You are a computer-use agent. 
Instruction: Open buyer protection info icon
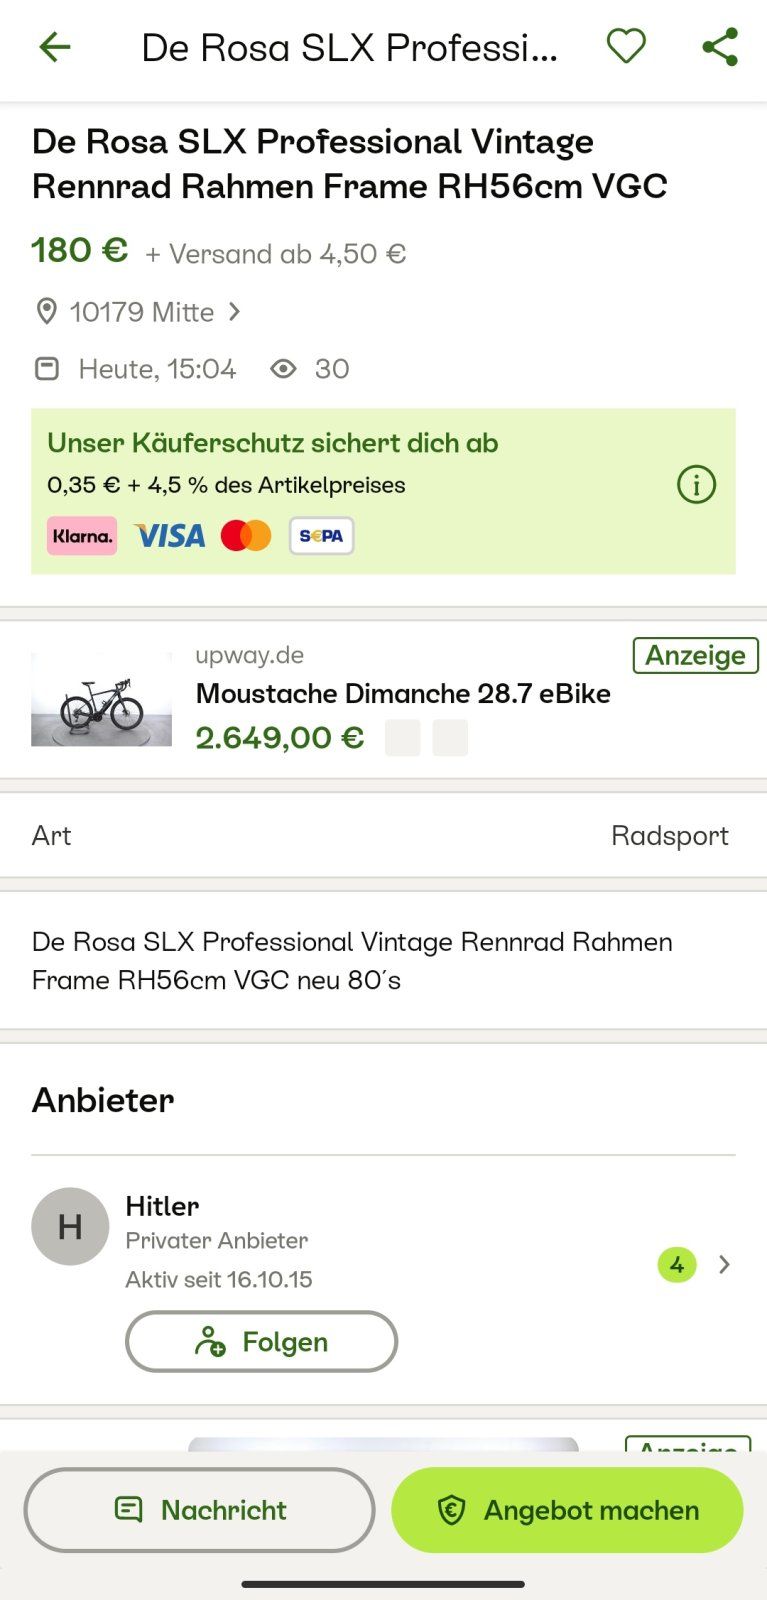point(696,485)
